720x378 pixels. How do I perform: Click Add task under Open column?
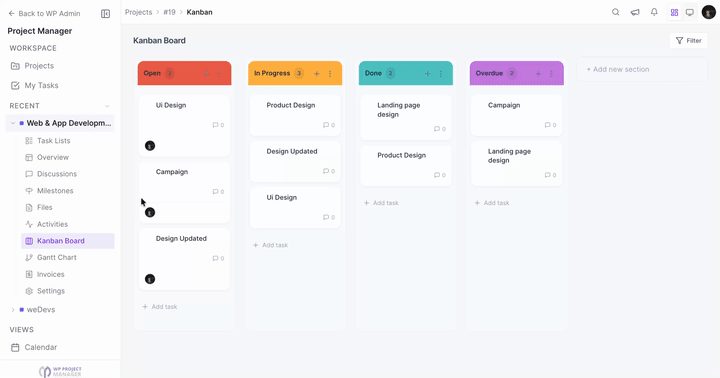(x=160, y=306)
